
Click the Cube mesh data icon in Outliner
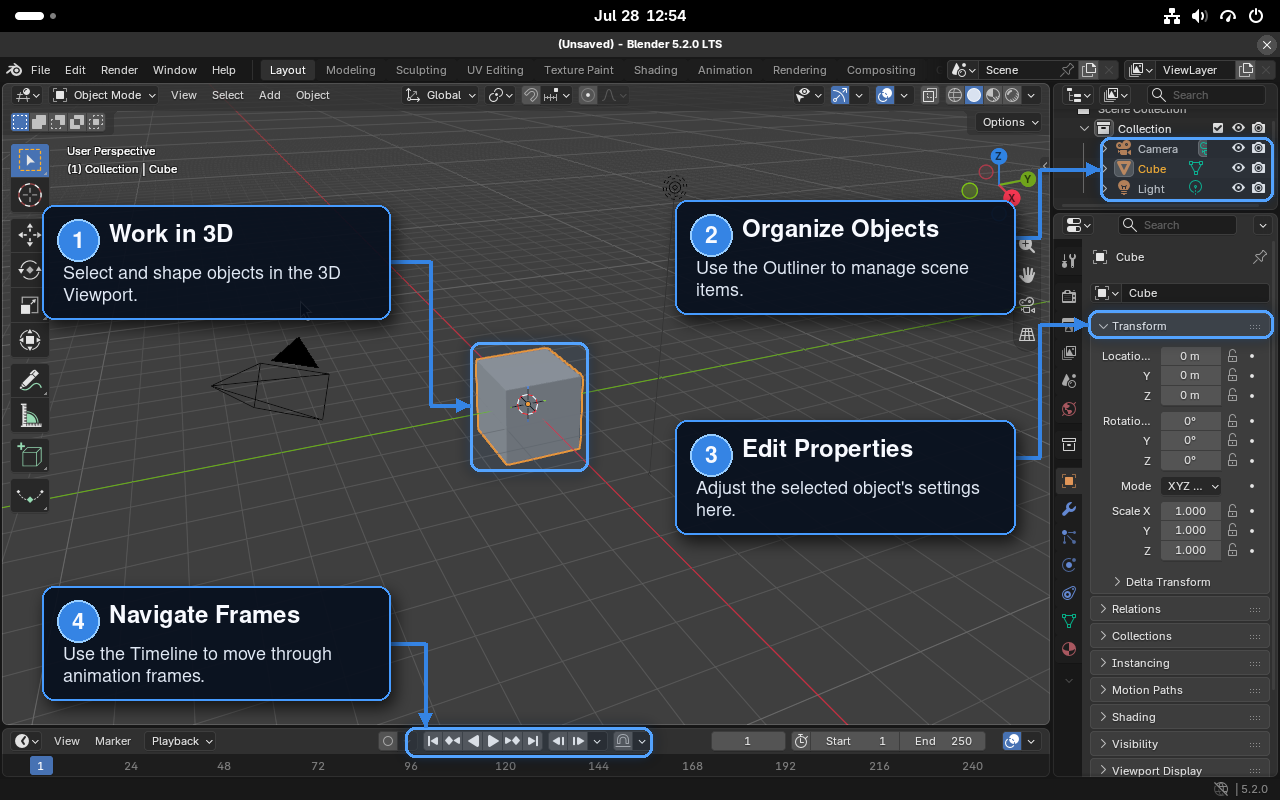coord(1195,168)
